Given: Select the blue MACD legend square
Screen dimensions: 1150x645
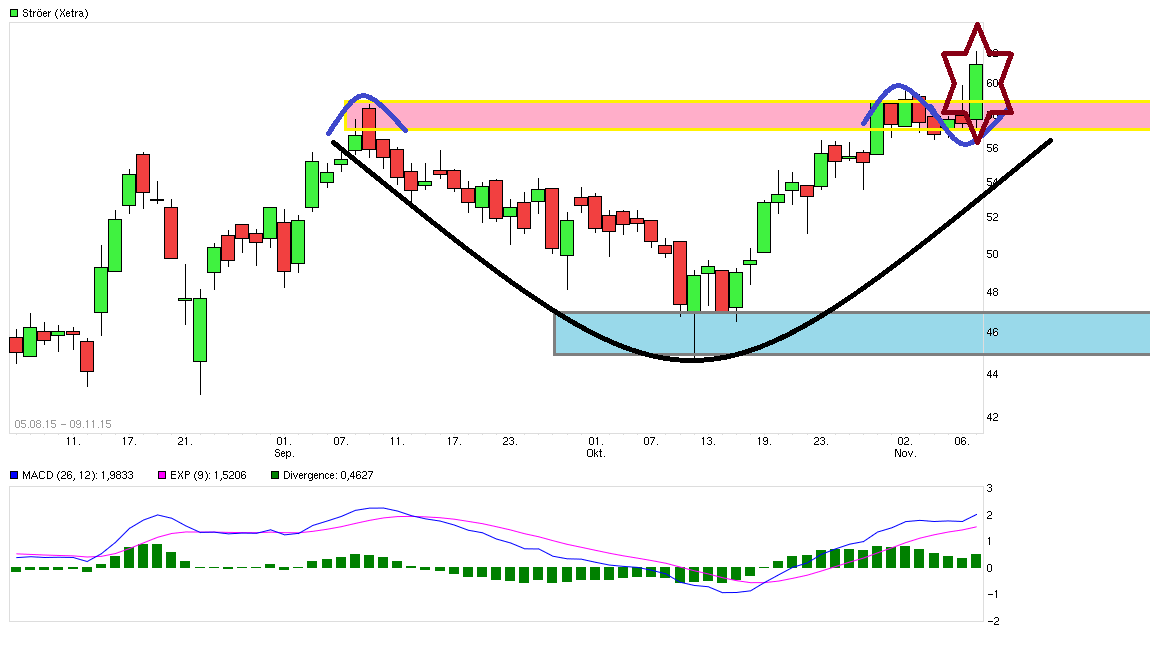Looking at the screenshot, I should tap(15, 476).
